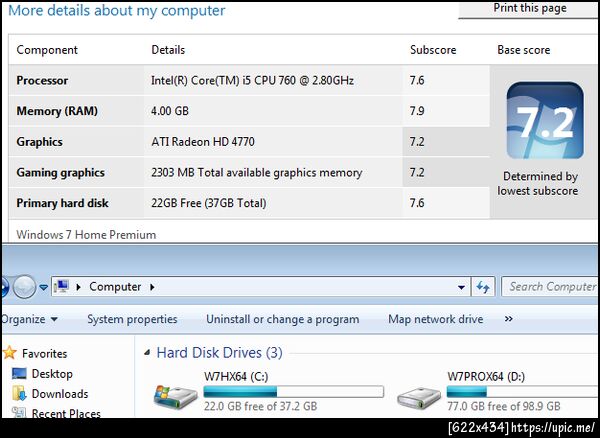The image size is (600, 438).
Task: Select the Computer breadcrumb in address bar
Action: point(115,287)
